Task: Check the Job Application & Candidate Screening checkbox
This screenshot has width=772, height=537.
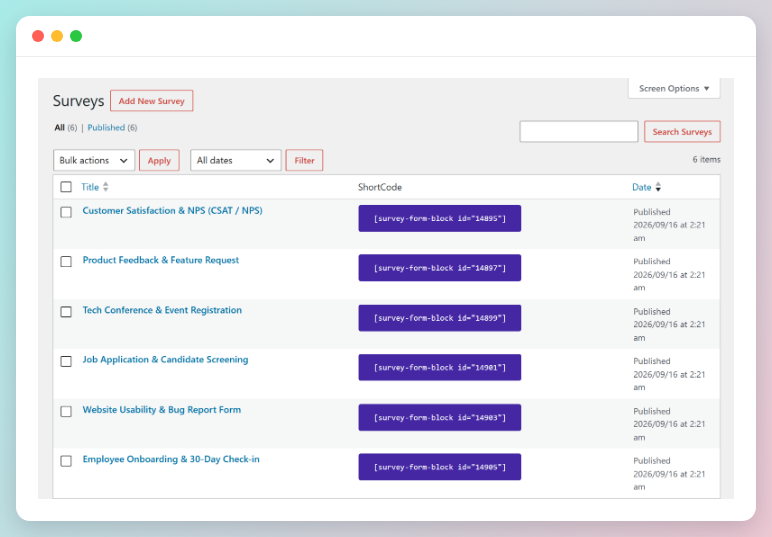Action: [x=66, y=361]
